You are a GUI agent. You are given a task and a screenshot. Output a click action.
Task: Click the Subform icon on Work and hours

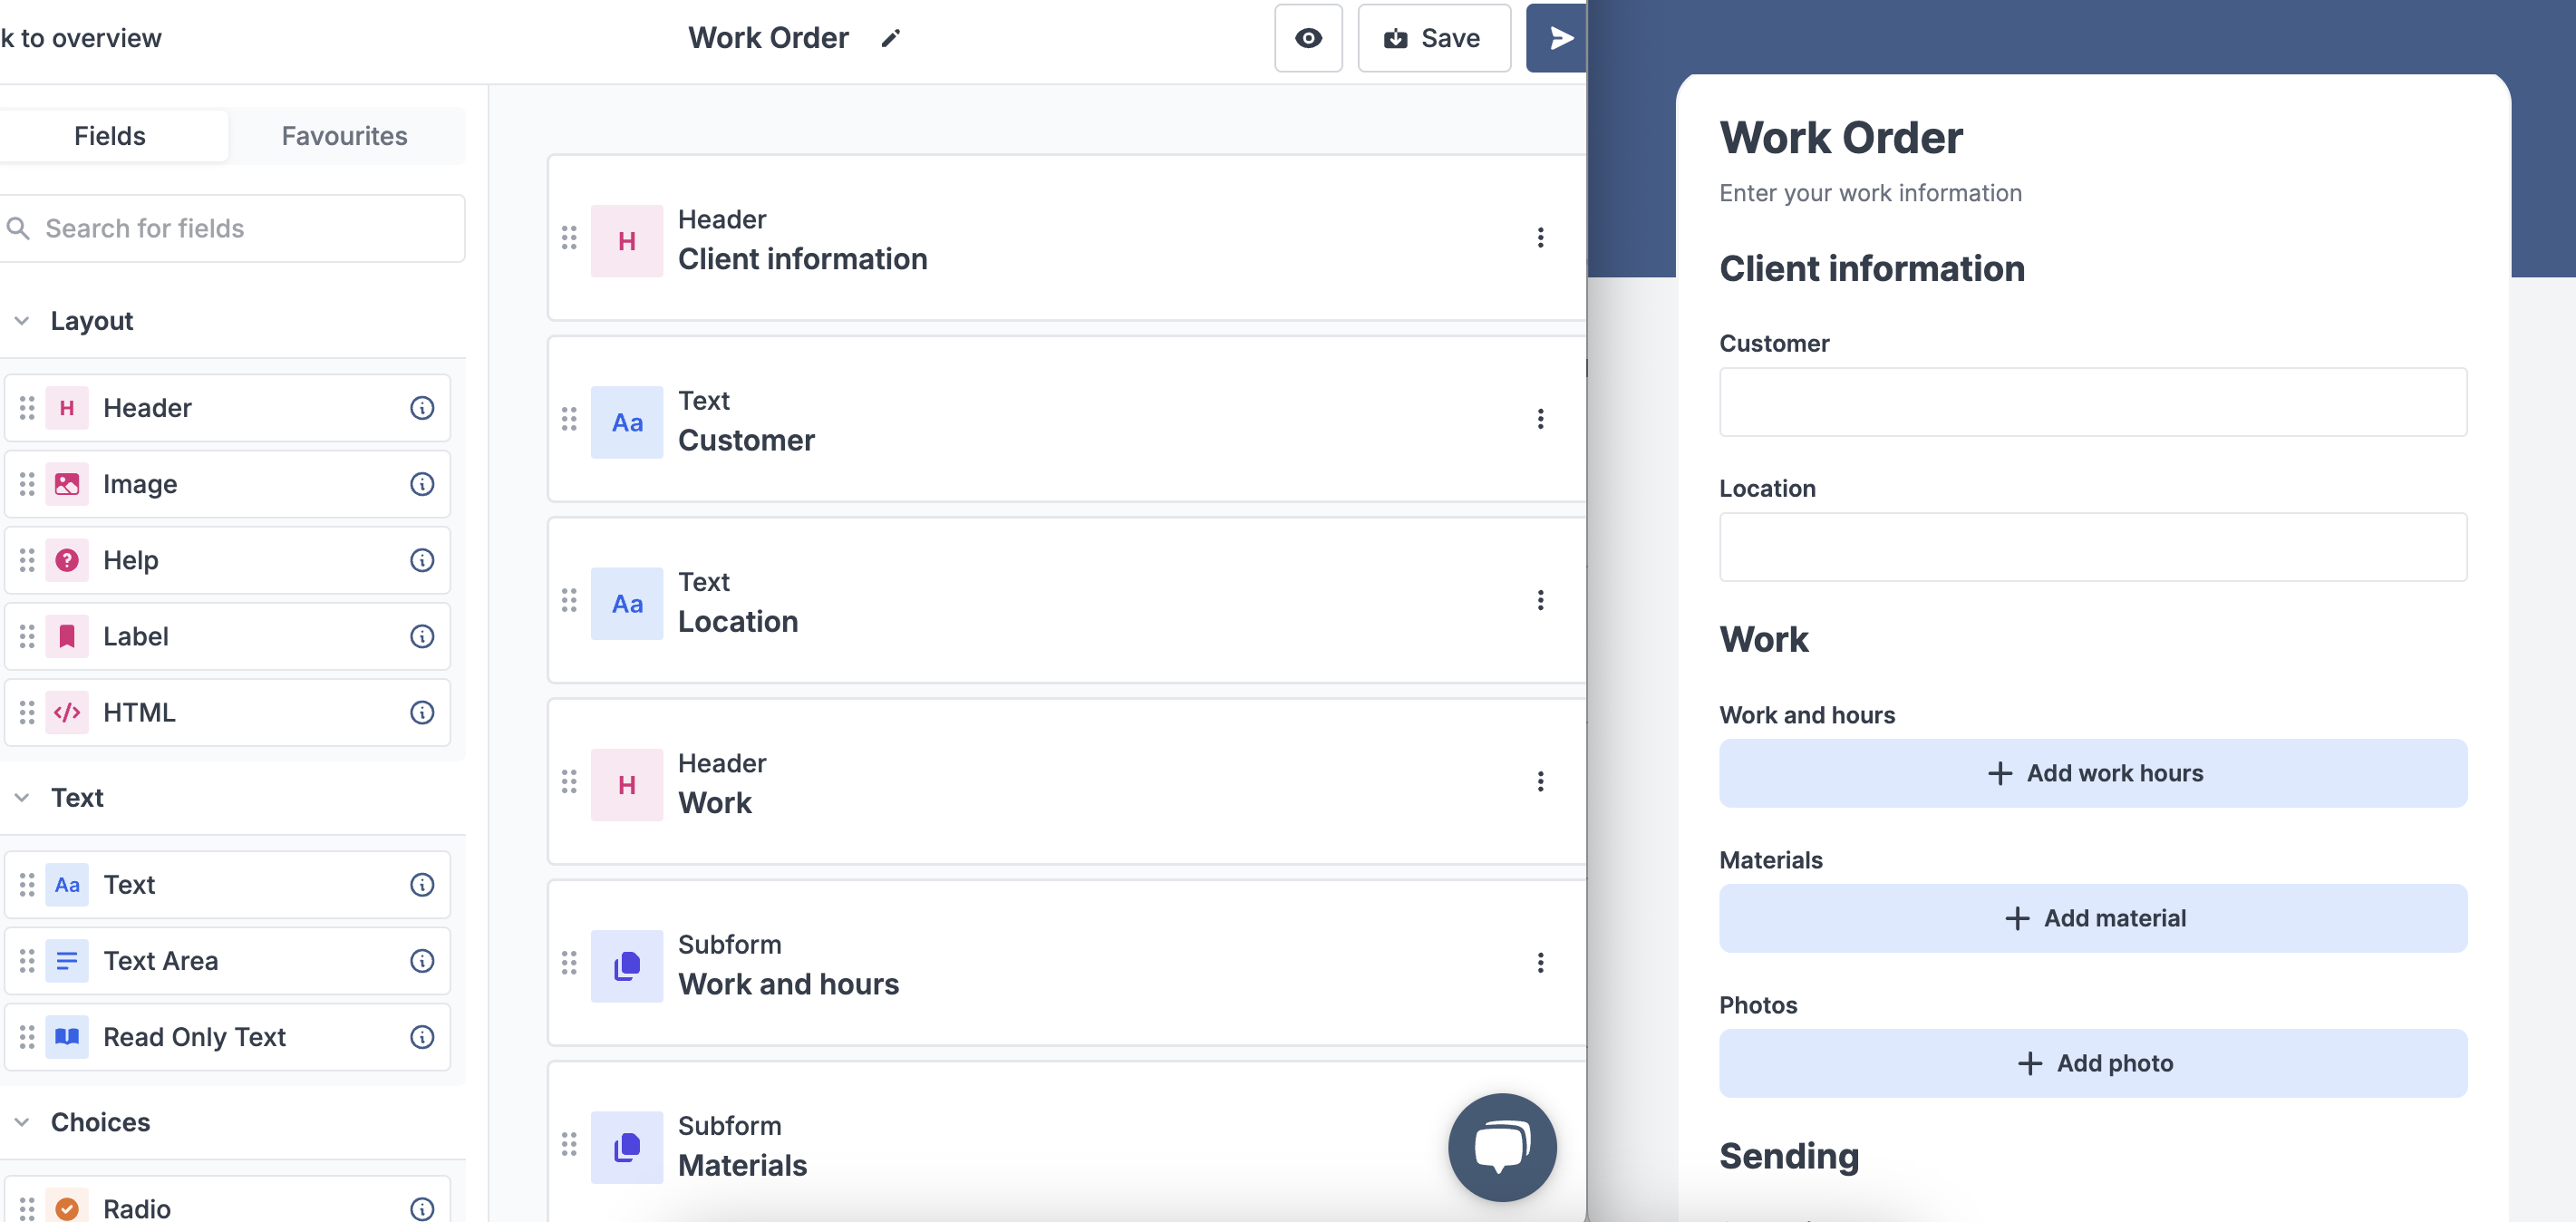627,966
